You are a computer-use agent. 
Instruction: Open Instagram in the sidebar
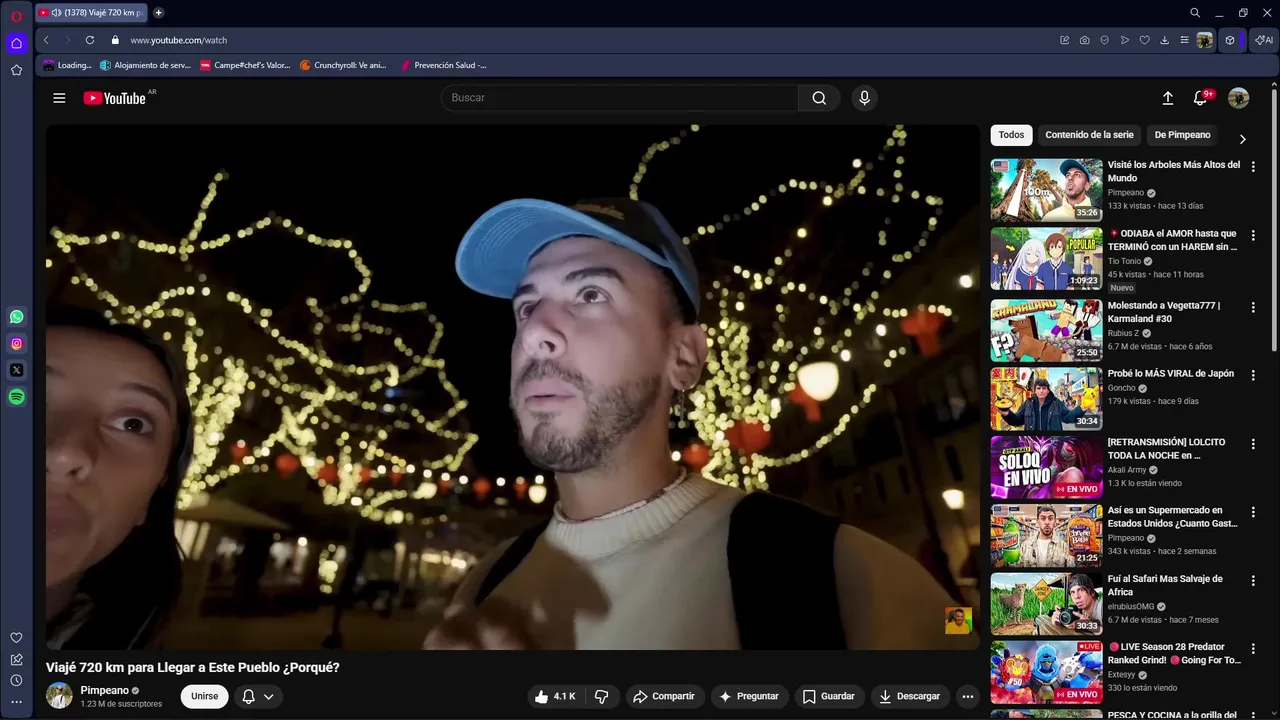click(x=16, y=344)
